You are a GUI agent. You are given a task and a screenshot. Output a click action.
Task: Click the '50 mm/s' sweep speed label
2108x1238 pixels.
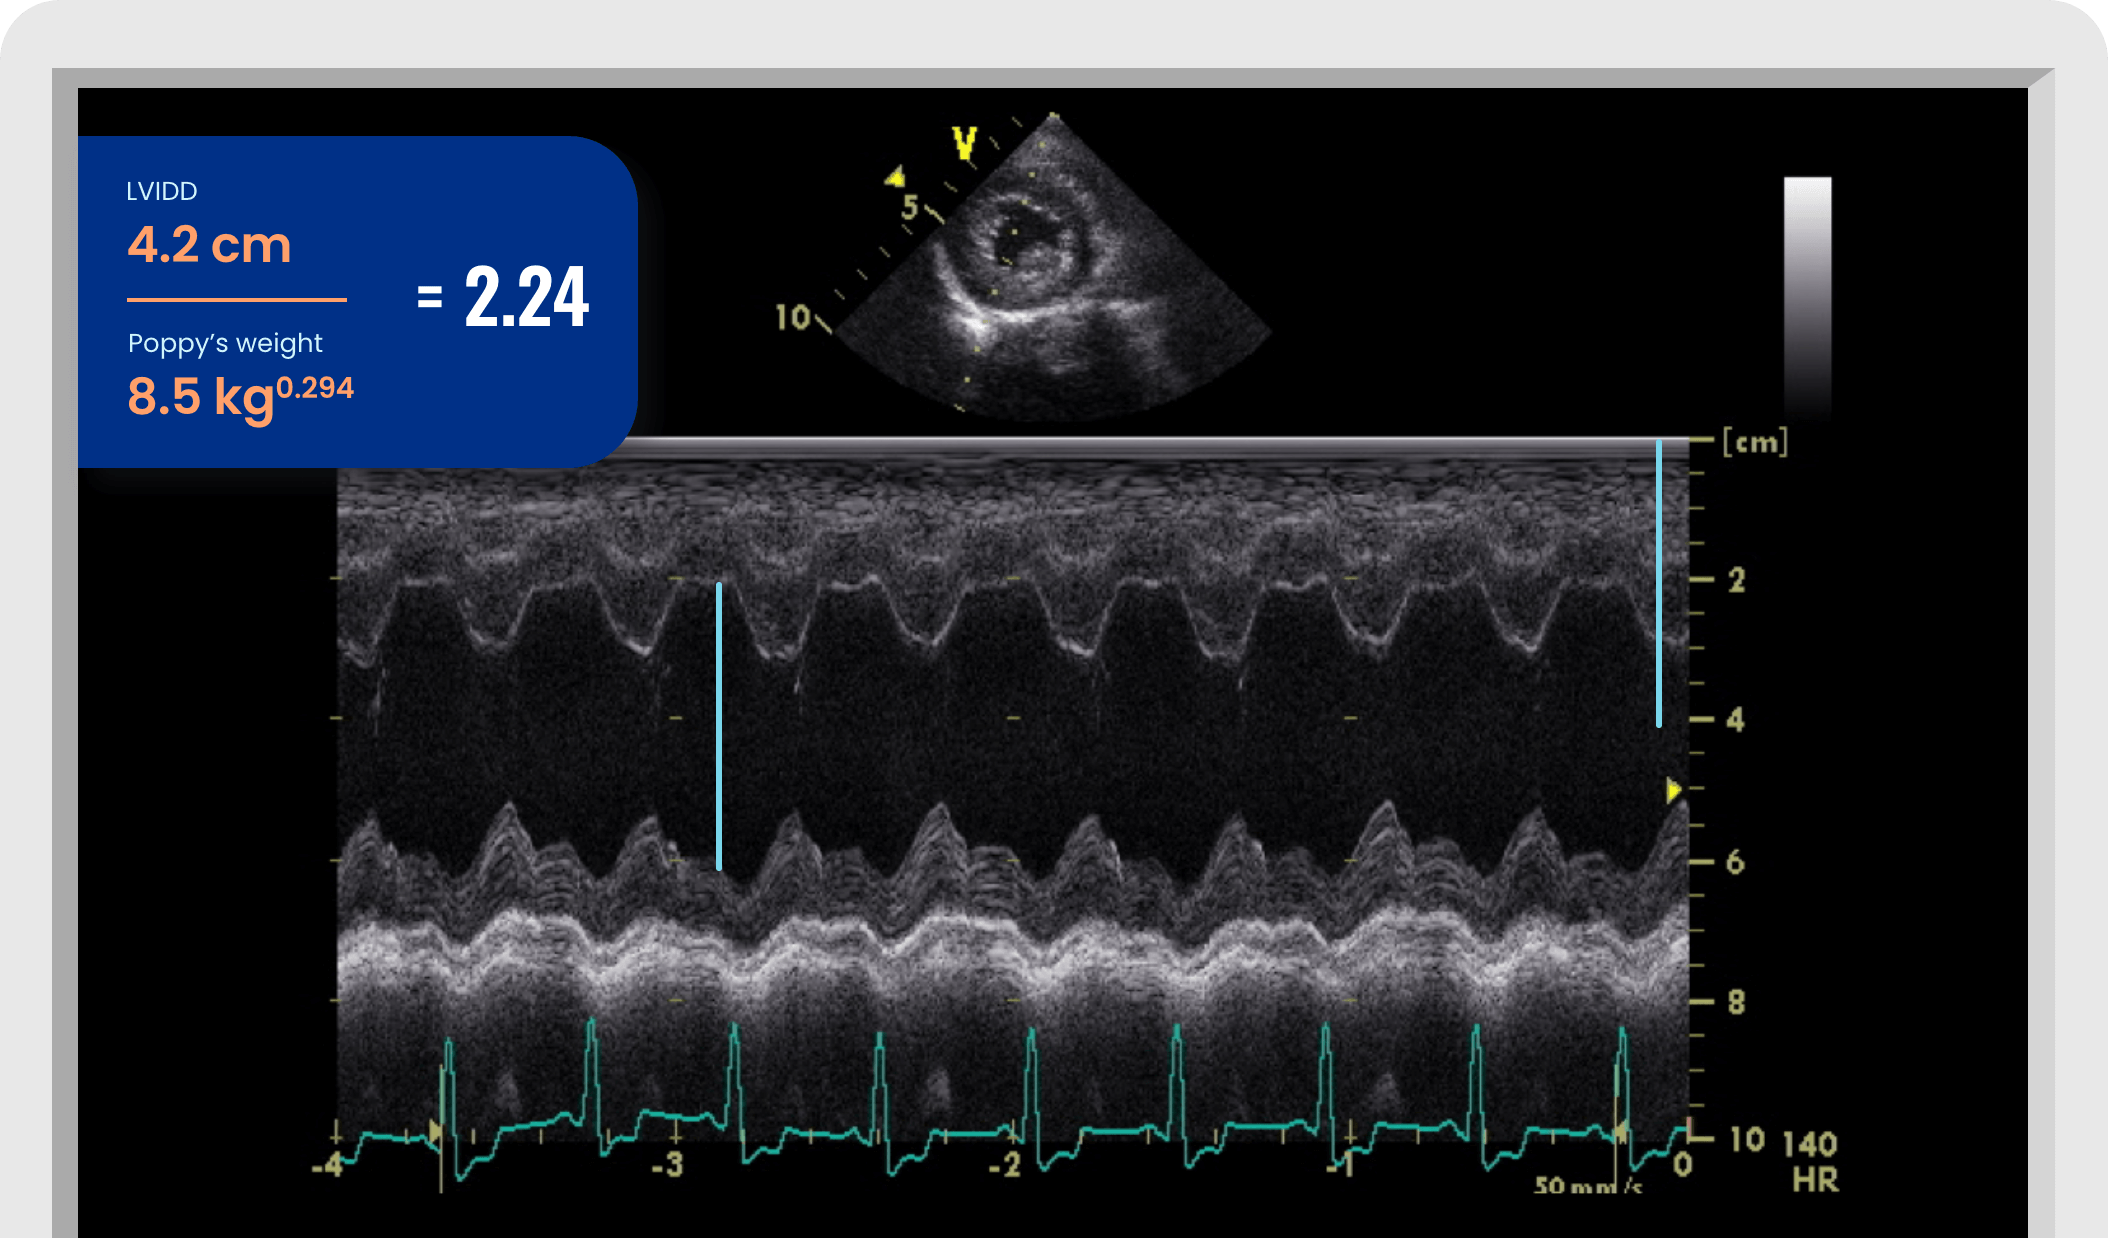[1588, 1186]
